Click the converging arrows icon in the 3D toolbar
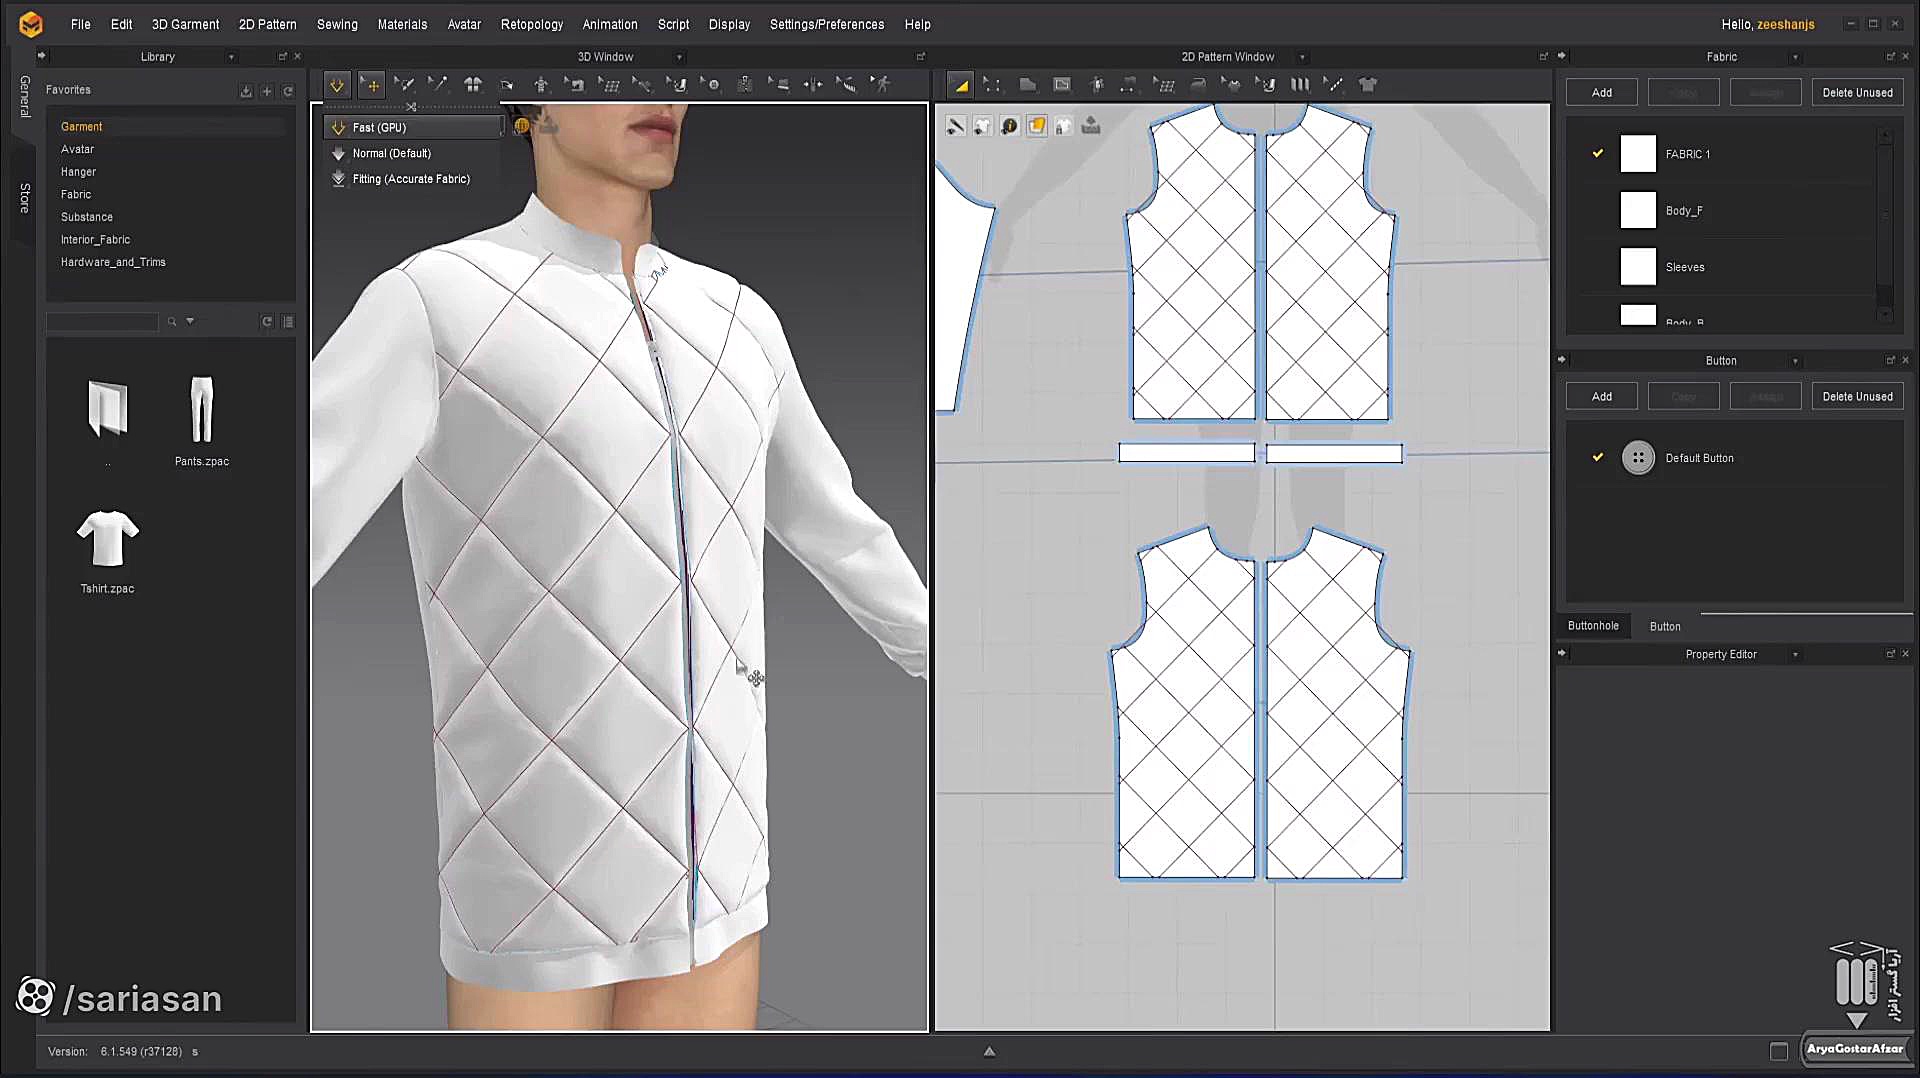 coord(813,85)
